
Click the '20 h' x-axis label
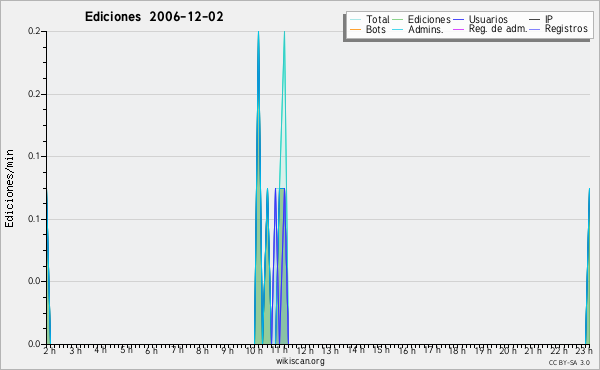click(508, 350)
